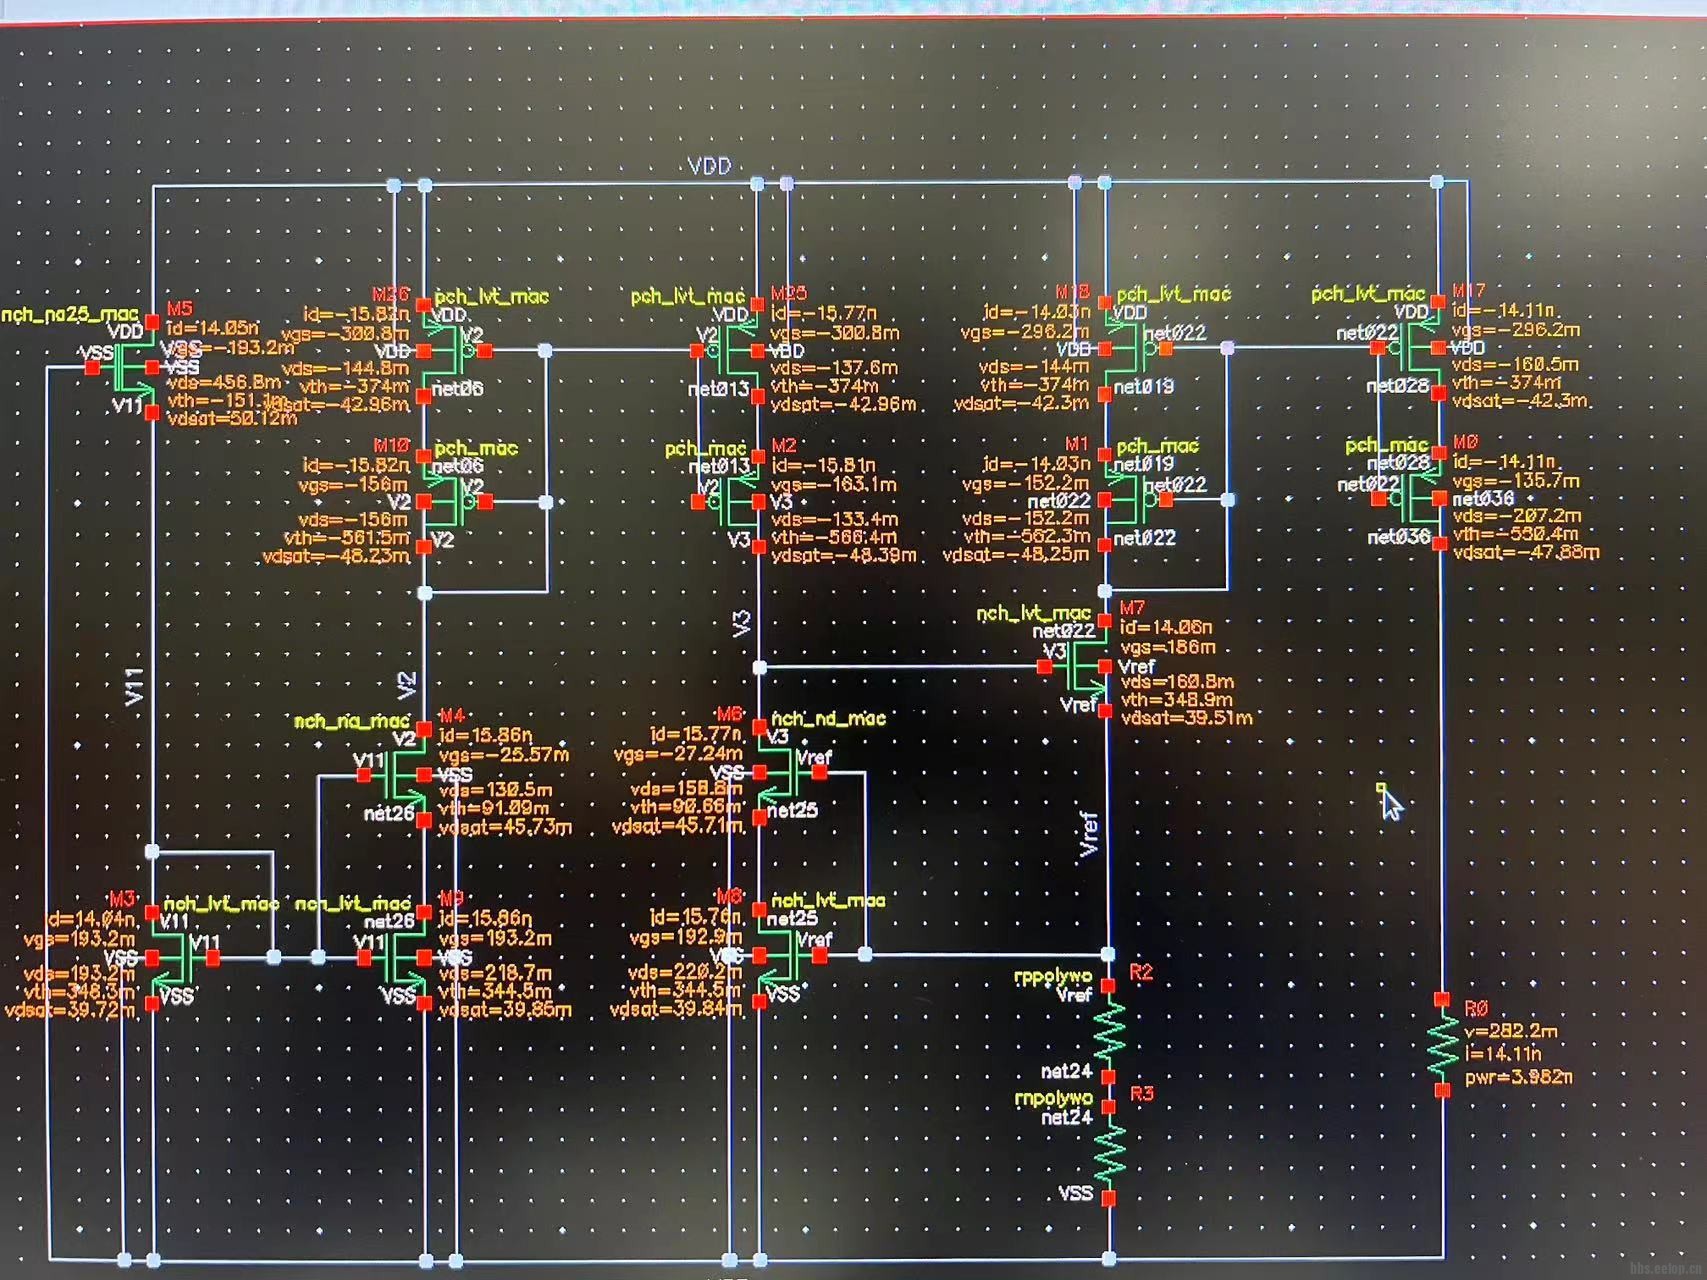Image resolution: width=1707 pixels, height=1280 pixels.
Task: Select the R3 resistor symbol
Action: (x=1108, y=1151)
